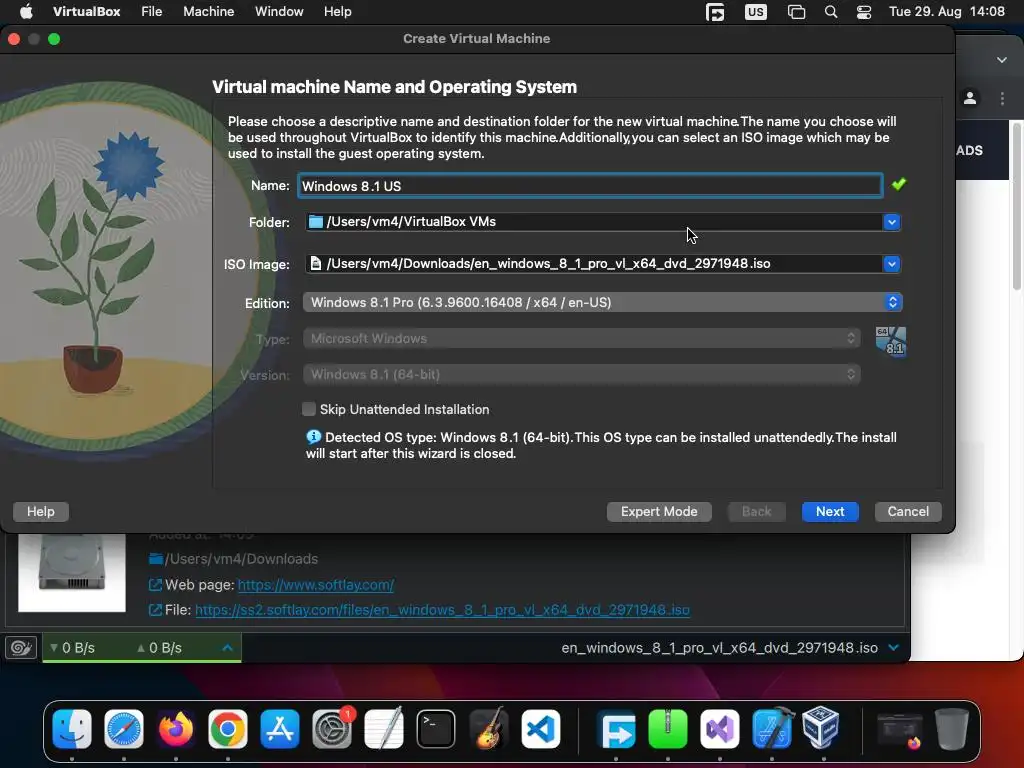Open Google Chrome from the Dock
The height and width of the screenshot is (768, 1024).
[x=227, y=728]
